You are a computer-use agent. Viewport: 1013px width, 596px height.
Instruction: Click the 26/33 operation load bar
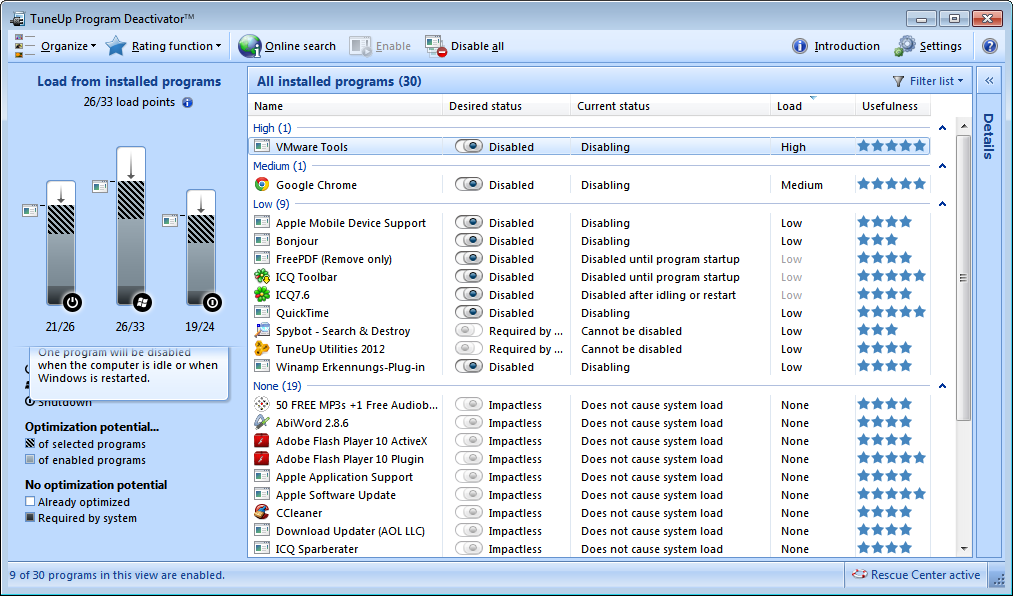[131, 226]
